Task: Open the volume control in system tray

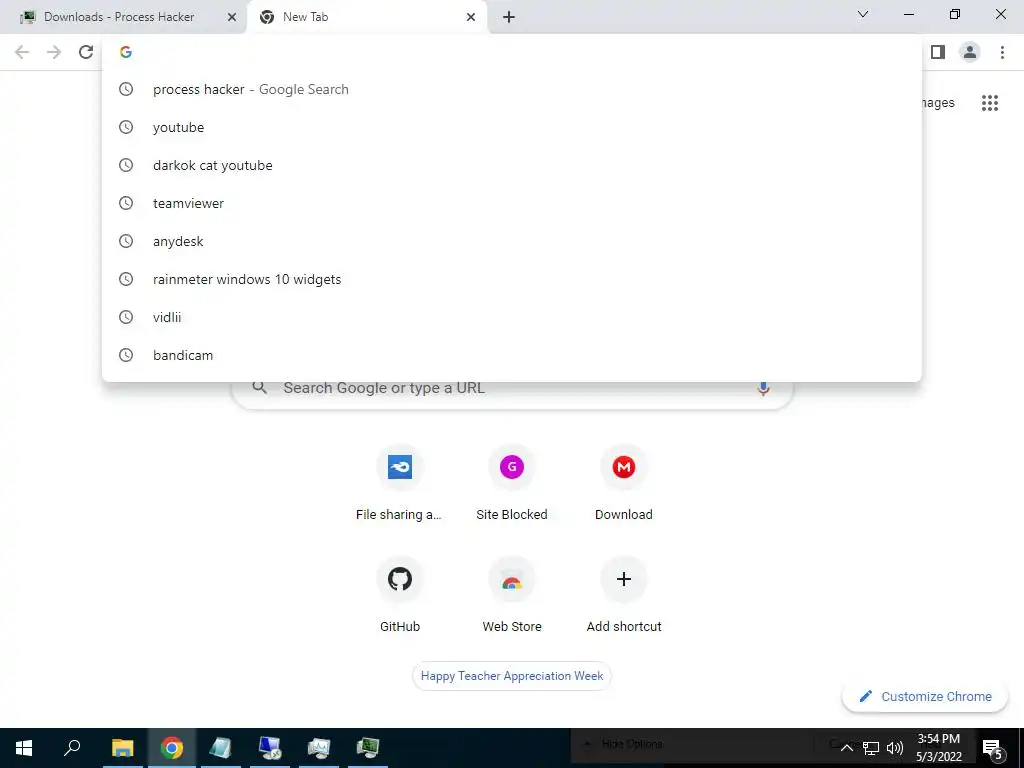Action: 895,748
